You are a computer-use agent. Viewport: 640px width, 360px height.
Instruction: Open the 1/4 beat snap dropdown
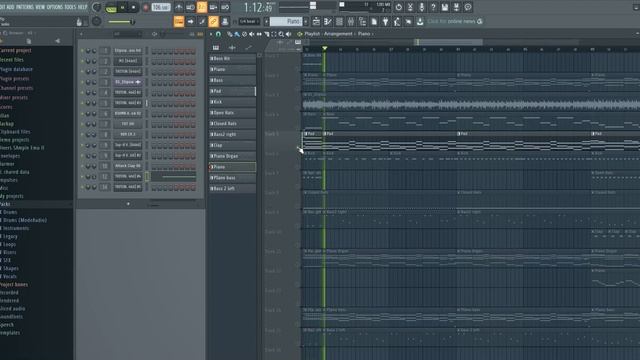click(249, 21)
